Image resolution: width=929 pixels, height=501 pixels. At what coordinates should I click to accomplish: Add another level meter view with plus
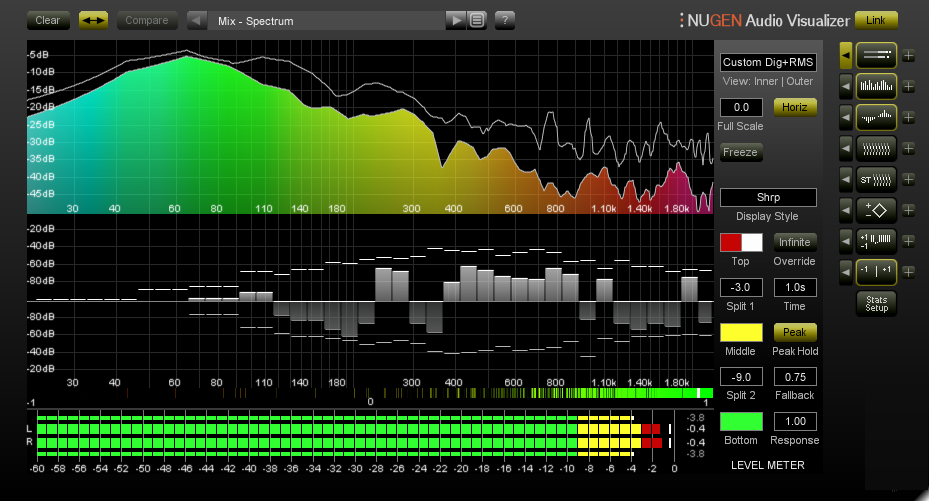tap(908, 56)
